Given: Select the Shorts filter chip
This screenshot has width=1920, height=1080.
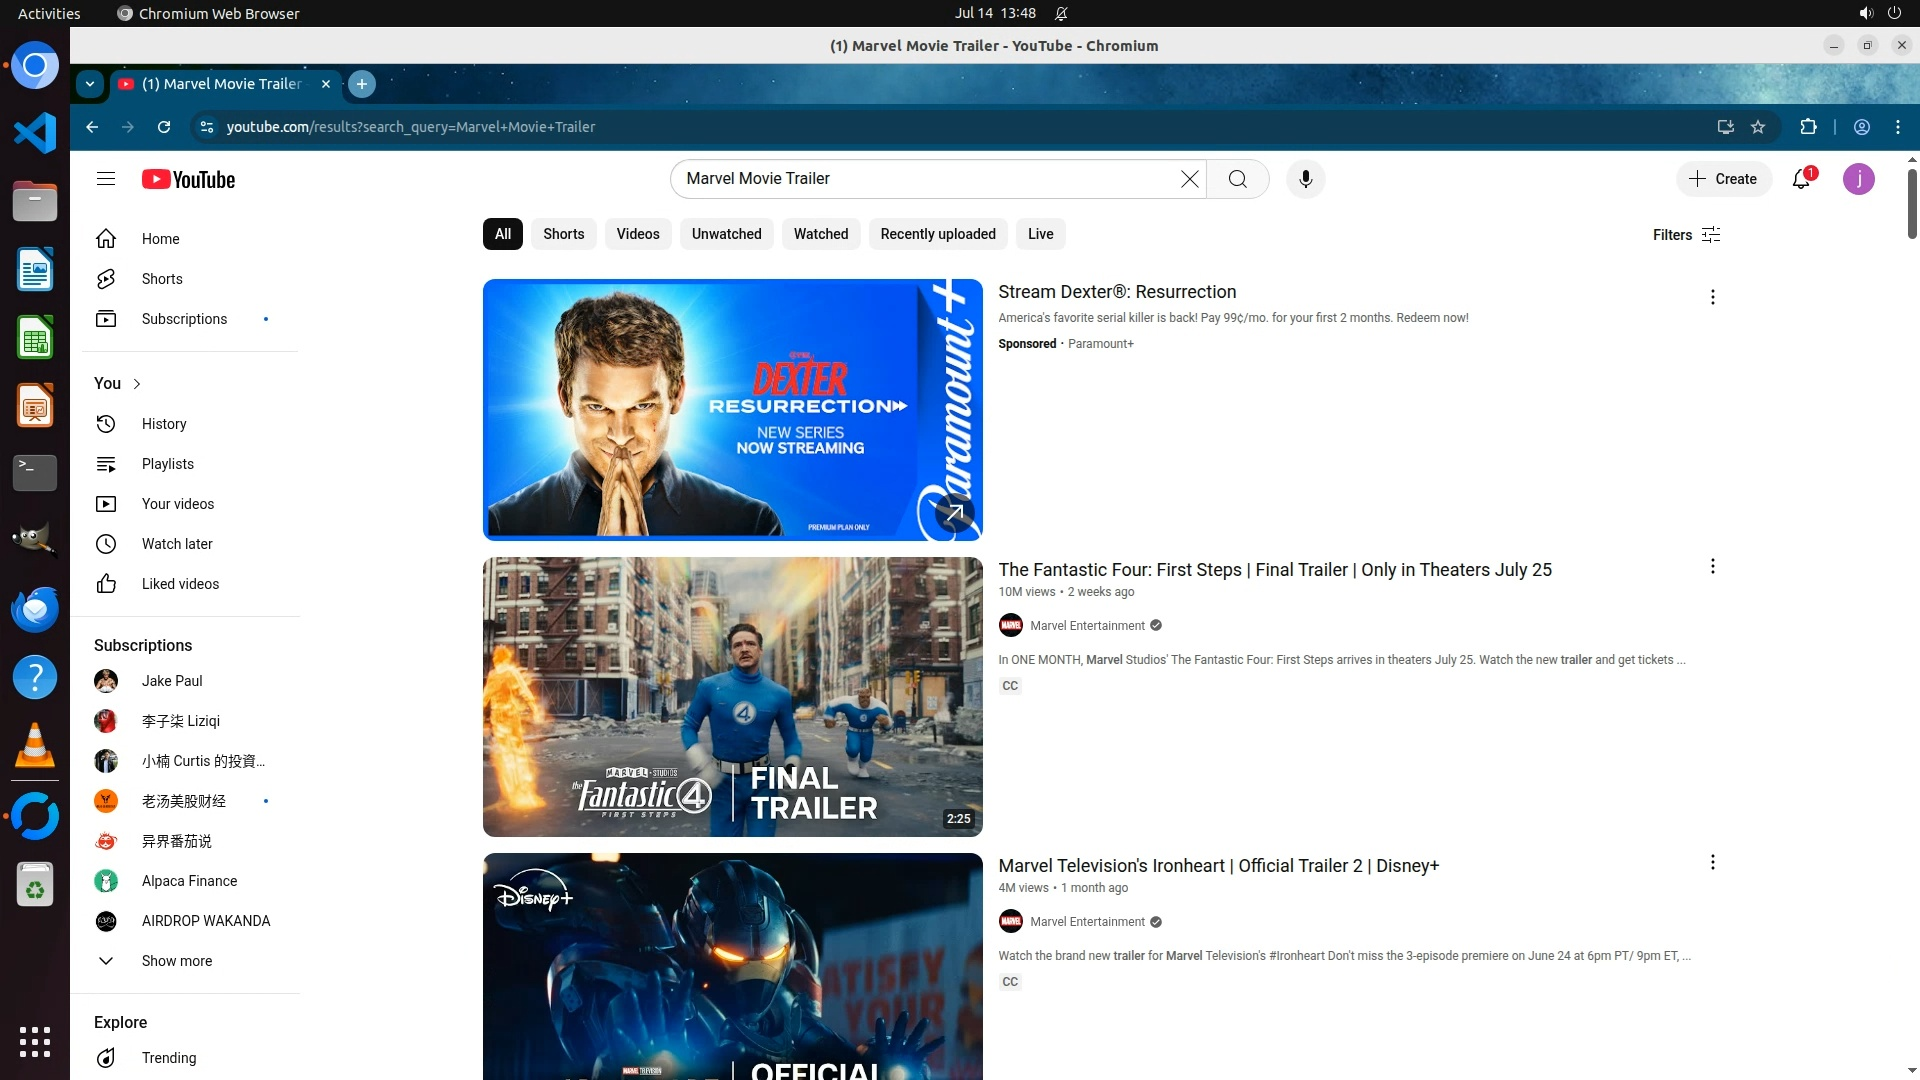Looking at the screenshot, I should click(x=563, y=234).
